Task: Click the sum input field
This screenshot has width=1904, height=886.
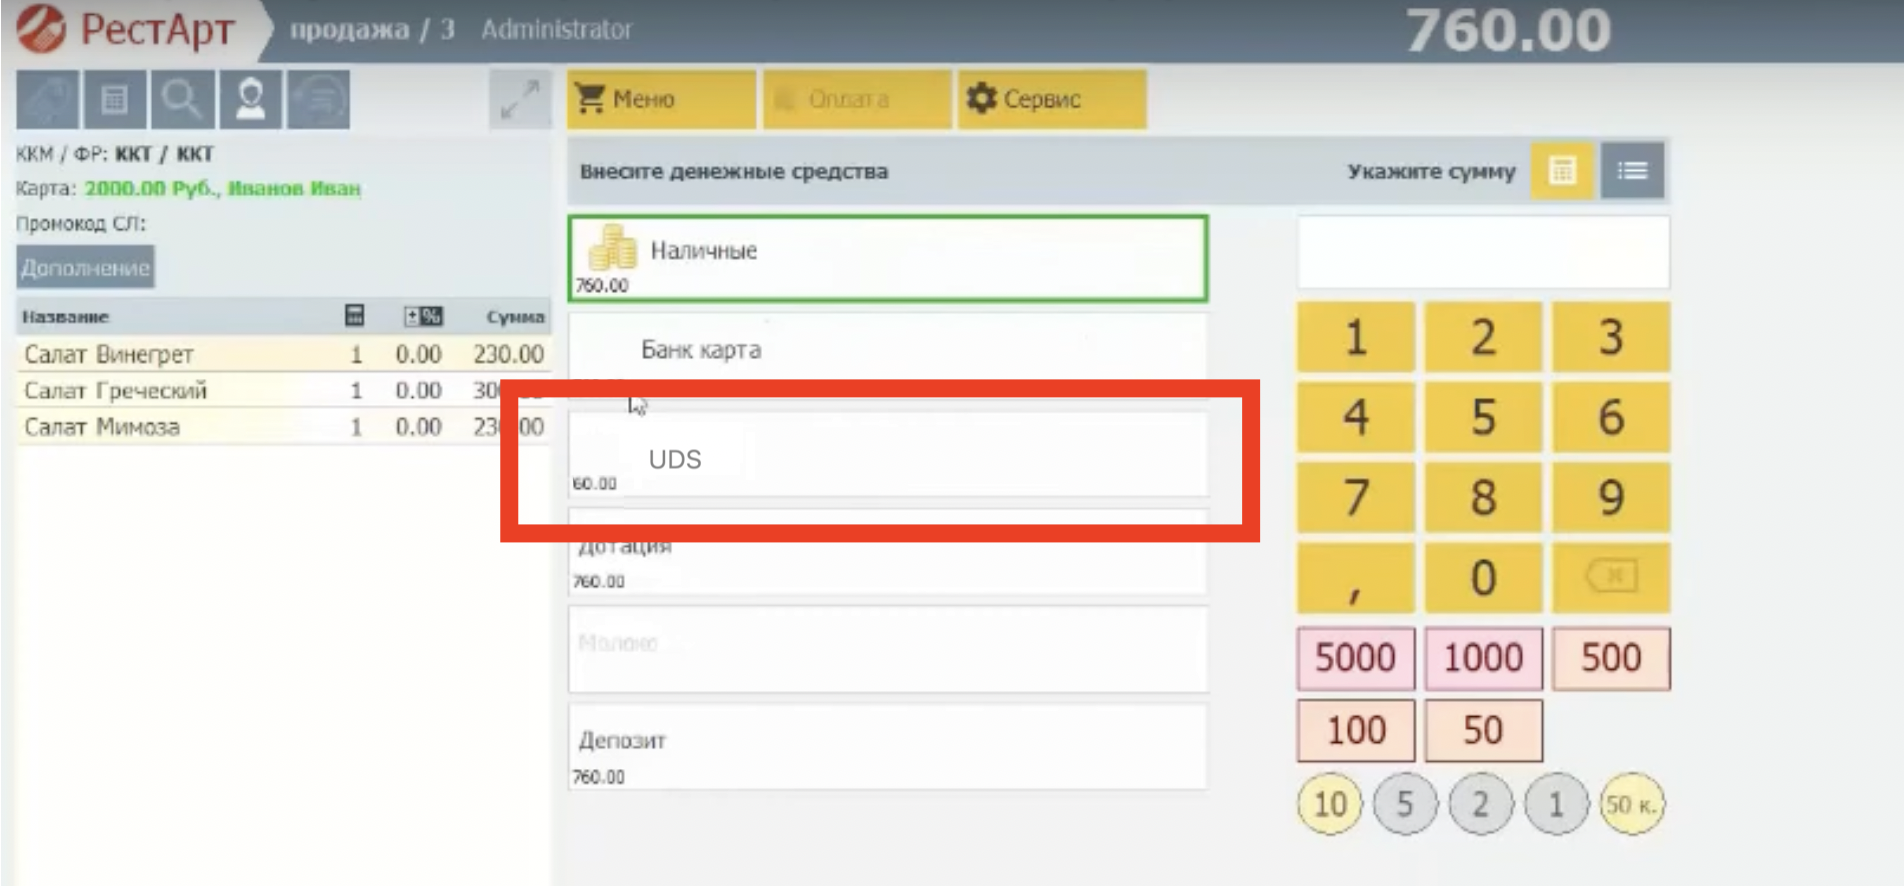Action: coord(1483,252)
